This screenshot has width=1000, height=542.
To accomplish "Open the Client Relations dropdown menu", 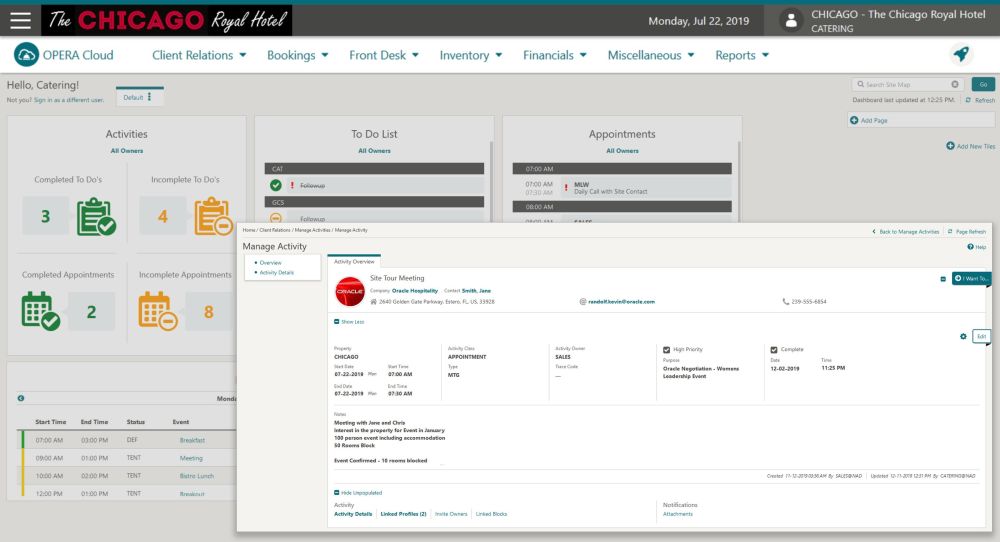I will (199, 55).
